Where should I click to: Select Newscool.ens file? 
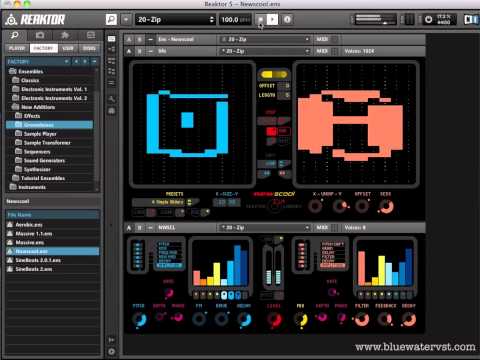[x=52, y=251]
